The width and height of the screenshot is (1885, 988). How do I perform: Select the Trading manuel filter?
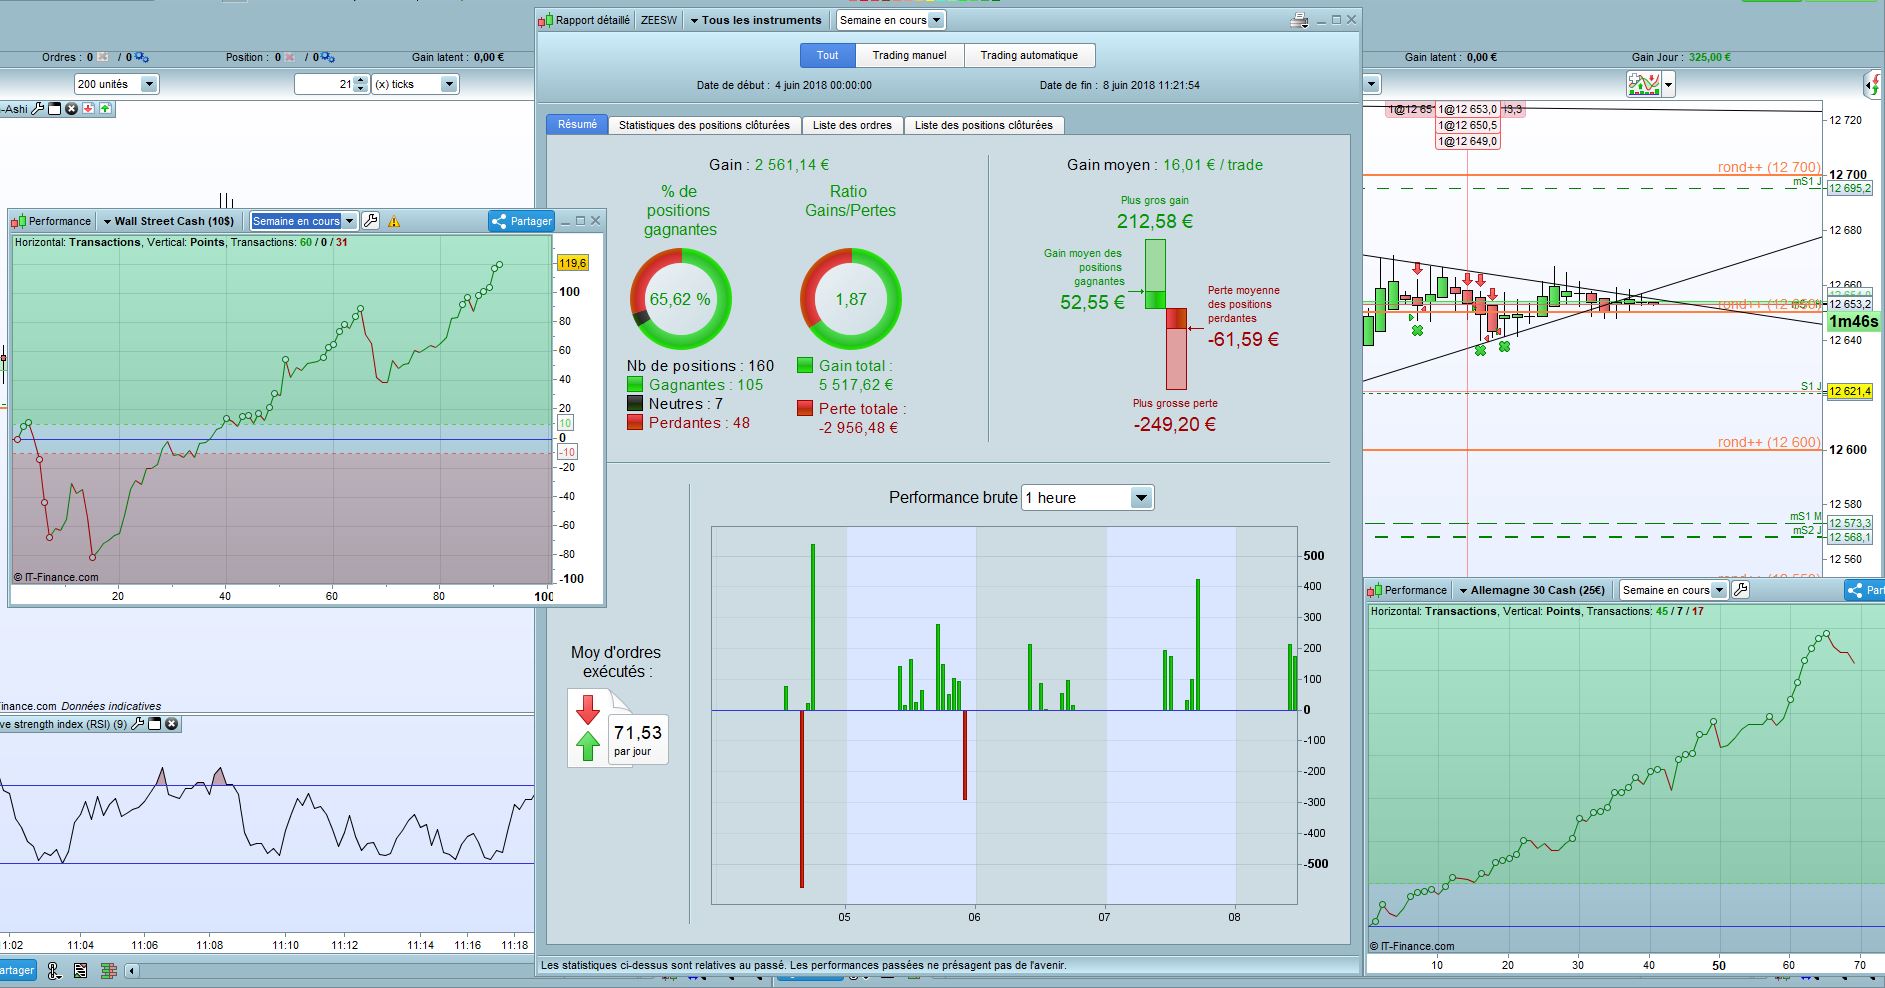point(909,55)
